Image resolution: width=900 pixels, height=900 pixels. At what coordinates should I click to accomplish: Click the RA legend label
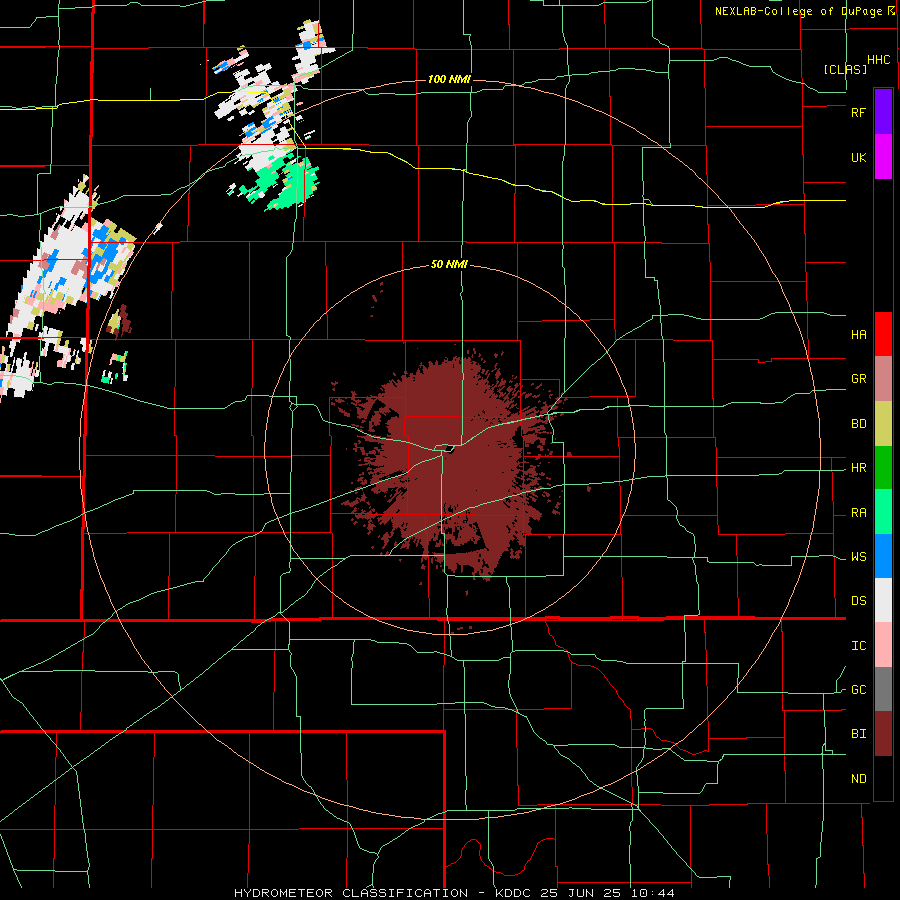(858, 513)
